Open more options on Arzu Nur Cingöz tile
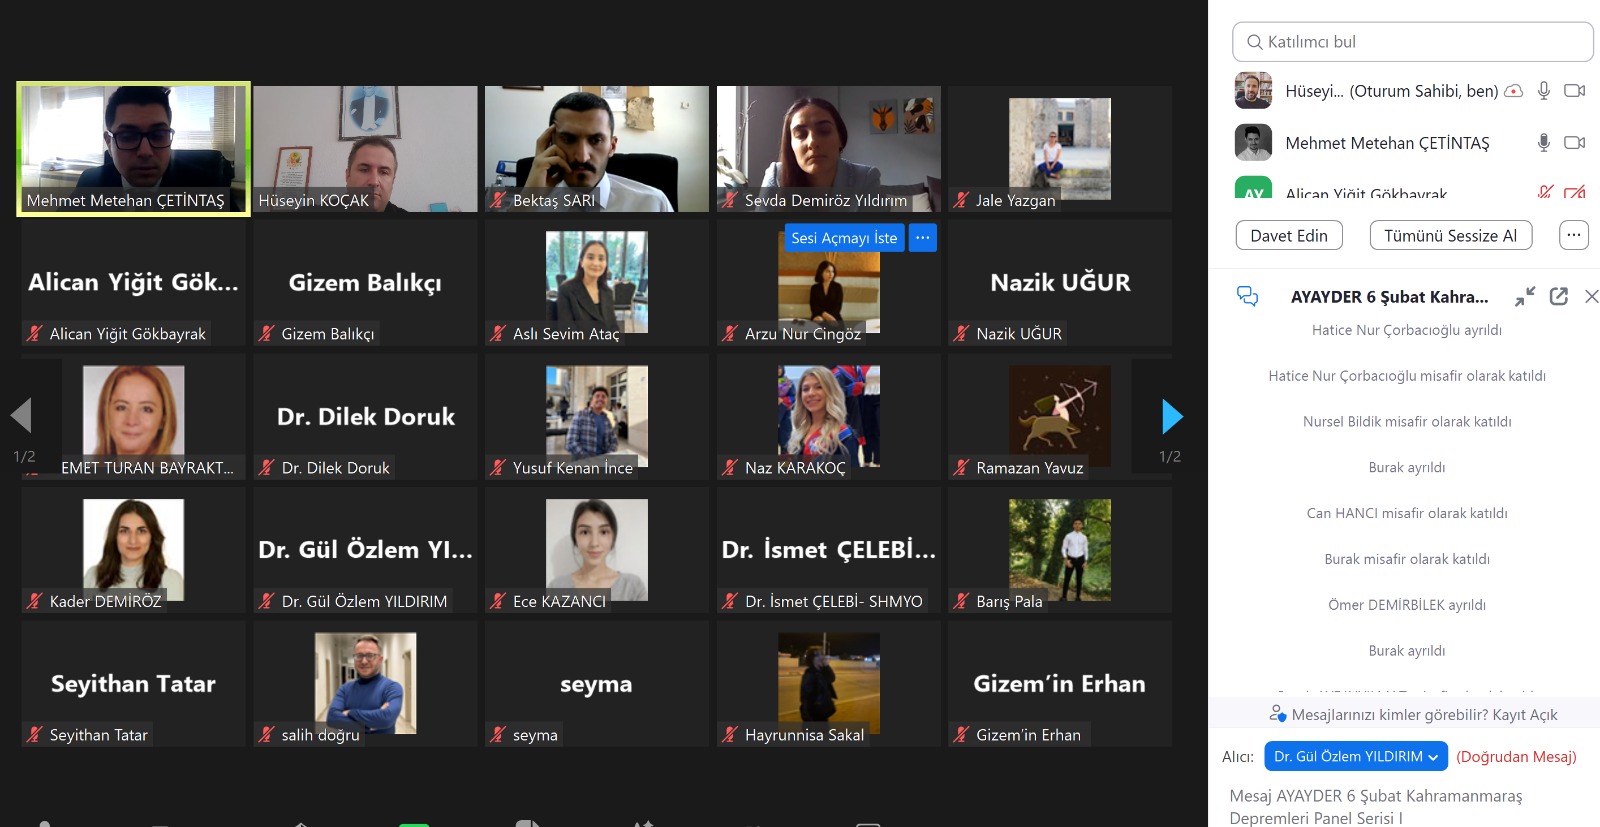Image resolution: width=1600 pixels, height=827 pixels. pos(922,238)
